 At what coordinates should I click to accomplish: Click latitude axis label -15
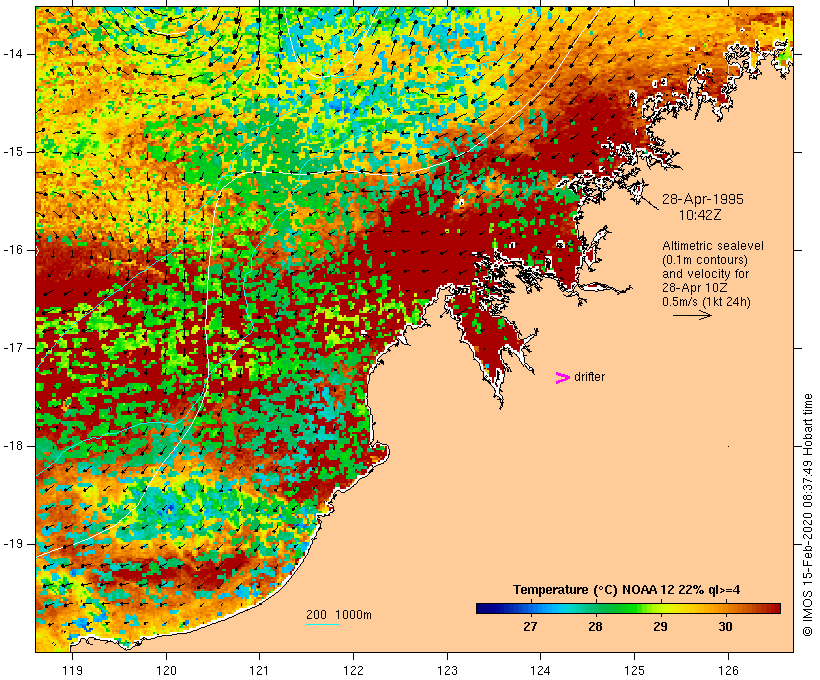13,152
